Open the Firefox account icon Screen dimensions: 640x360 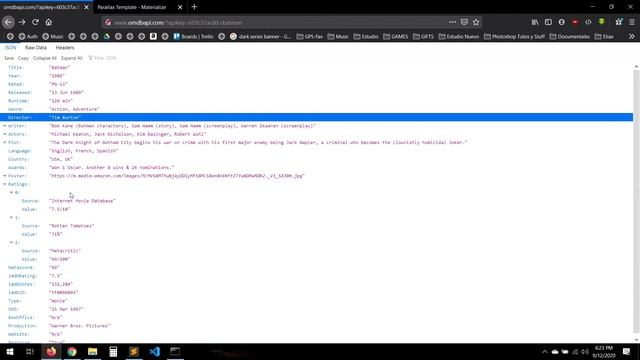[x=562, y=22]
